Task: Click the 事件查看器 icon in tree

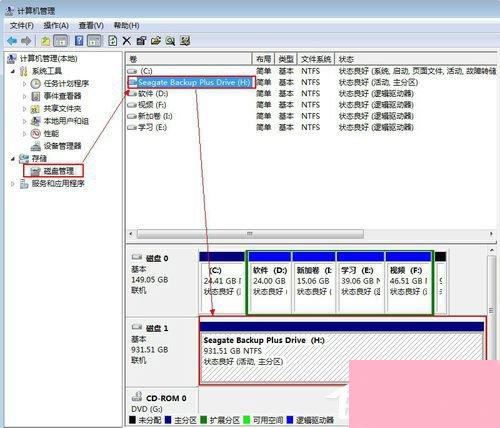Action: click(36, 96)
